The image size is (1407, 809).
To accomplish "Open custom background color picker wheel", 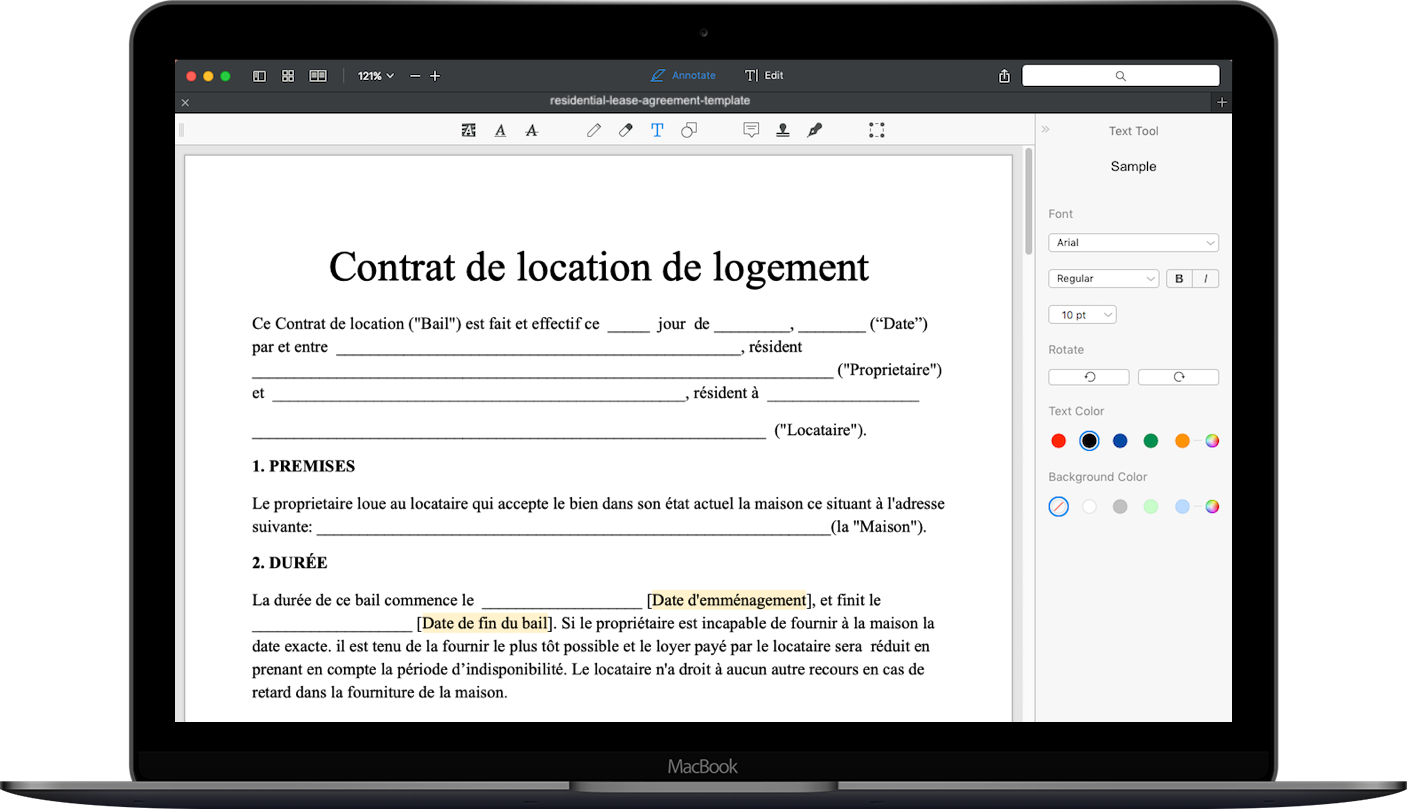I will point(1212,507).
